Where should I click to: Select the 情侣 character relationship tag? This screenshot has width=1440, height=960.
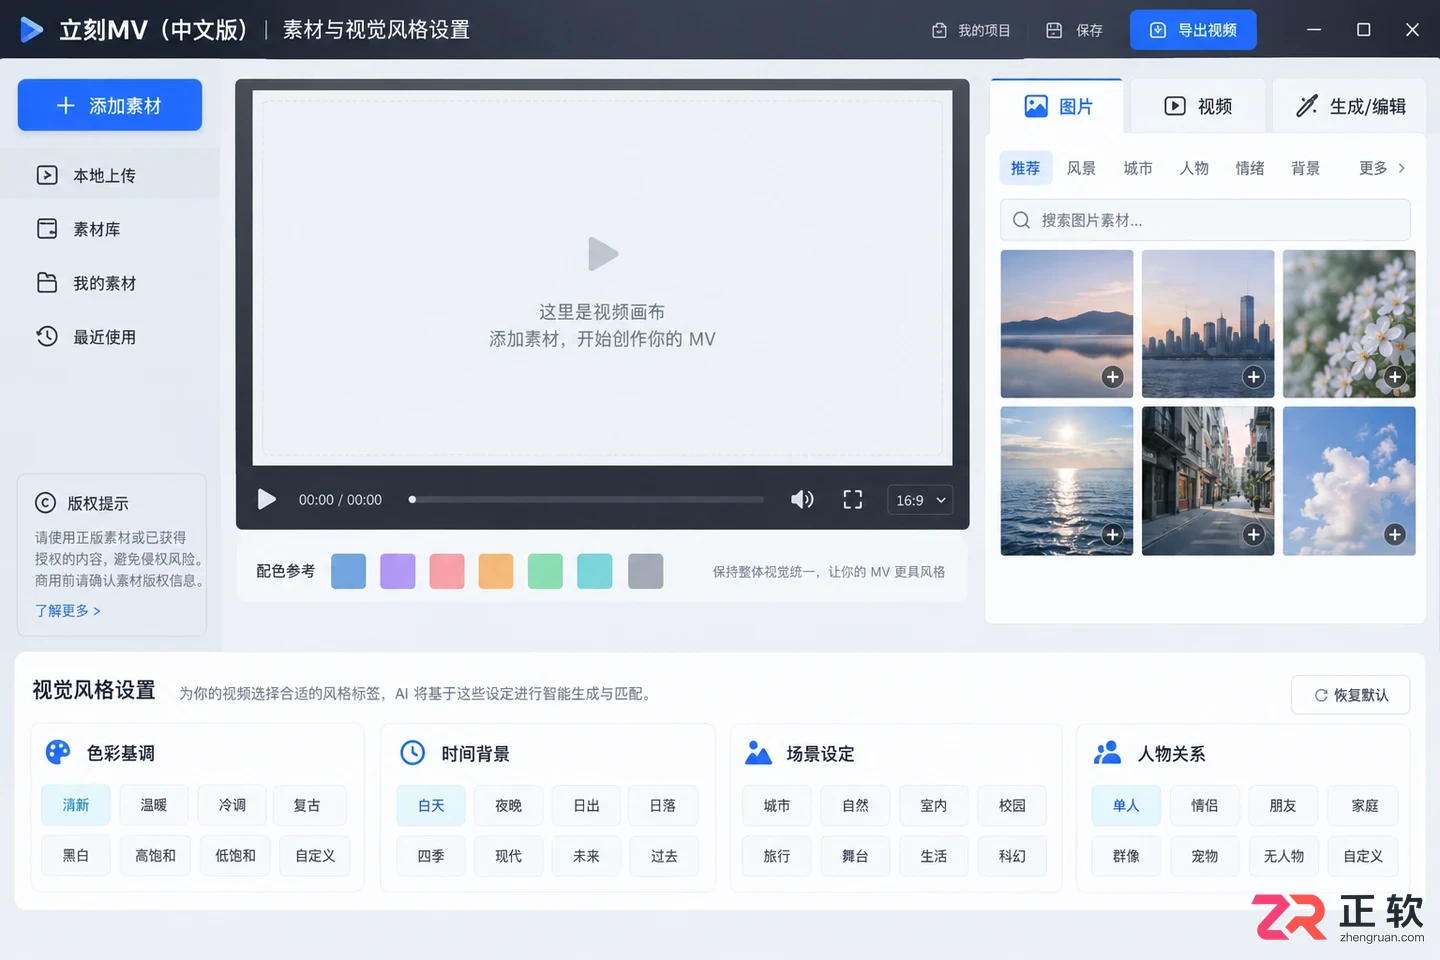point(1205,805)
